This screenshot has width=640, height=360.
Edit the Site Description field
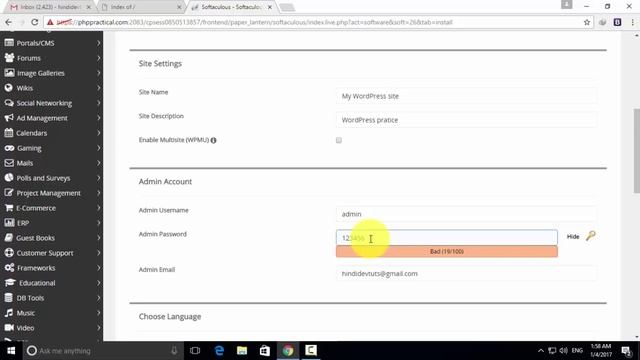pos(466,120)
